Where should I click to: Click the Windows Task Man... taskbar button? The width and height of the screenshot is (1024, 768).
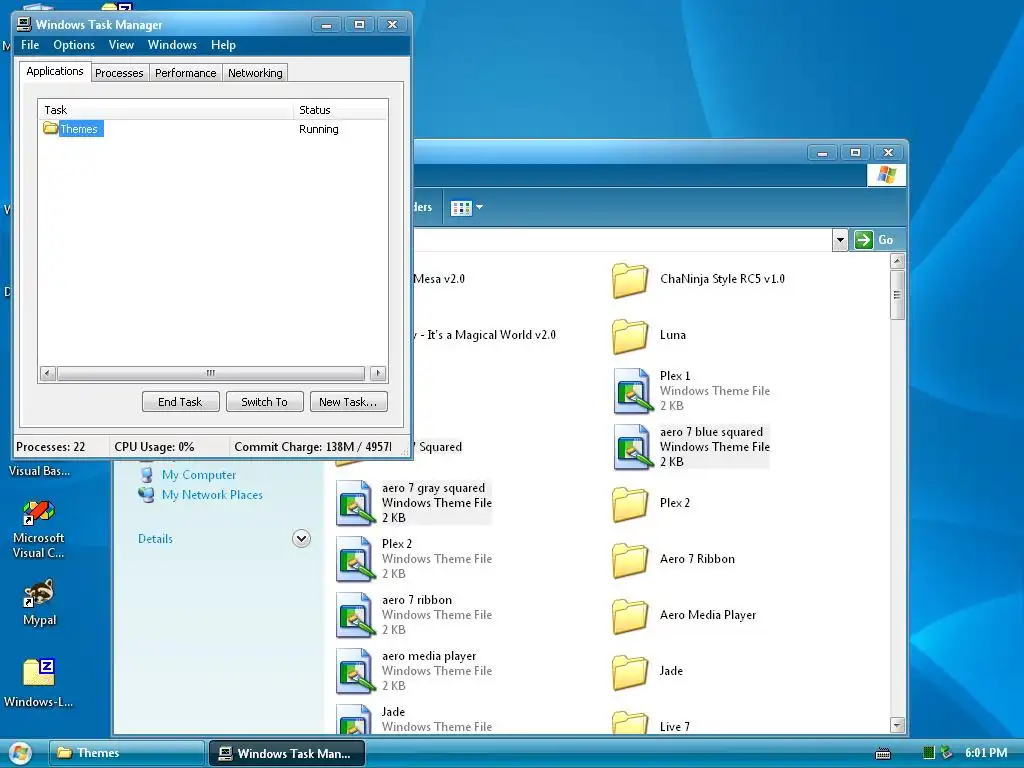[x=287, y=753]
